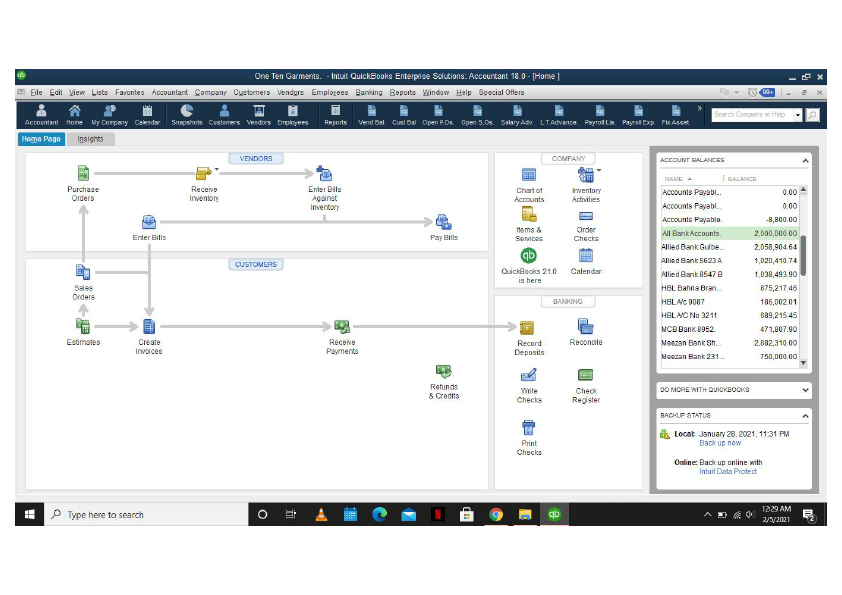Click My Company in icon bar

(x=110, y=115)
